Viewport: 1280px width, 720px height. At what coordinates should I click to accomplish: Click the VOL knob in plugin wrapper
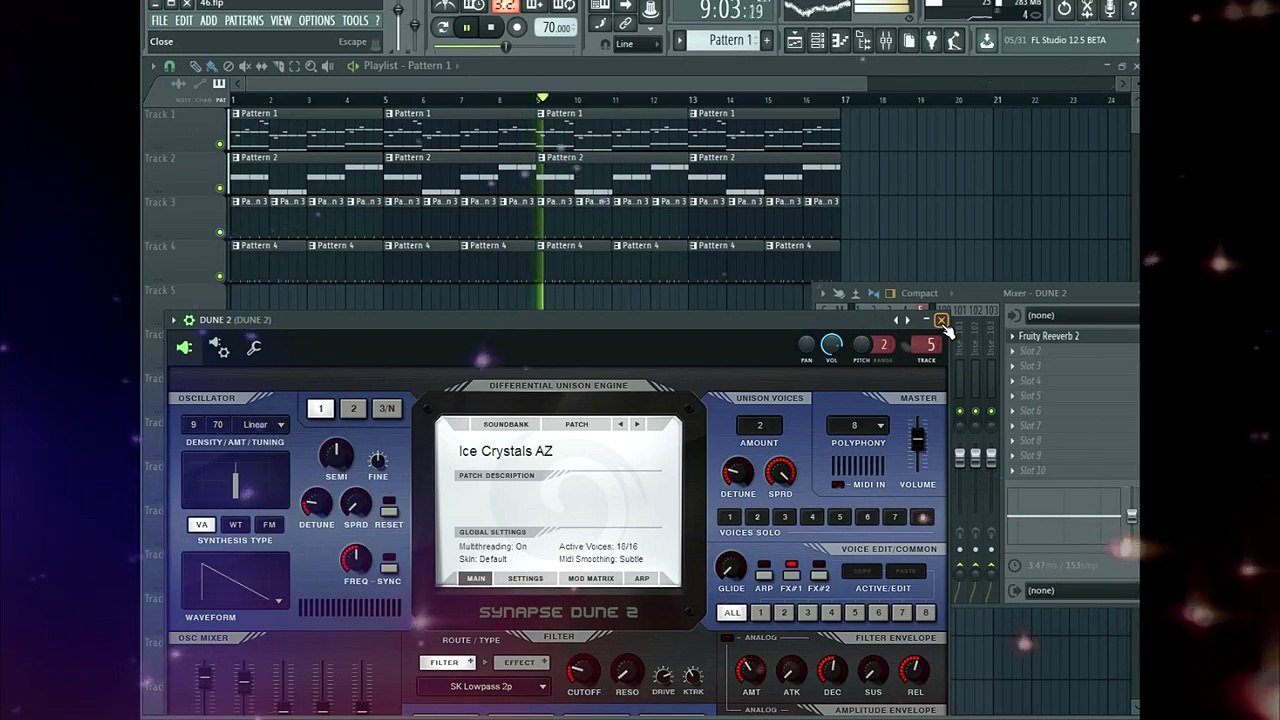click(x=831, y=345)
